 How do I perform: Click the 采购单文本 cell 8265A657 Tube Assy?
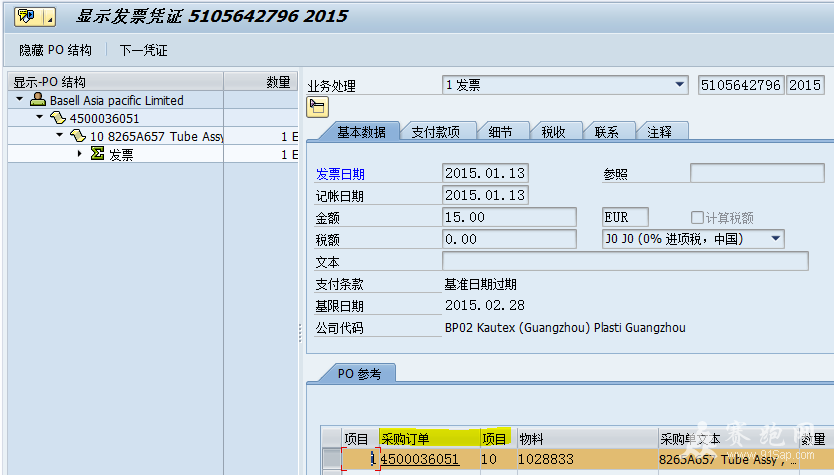[728, 459]
